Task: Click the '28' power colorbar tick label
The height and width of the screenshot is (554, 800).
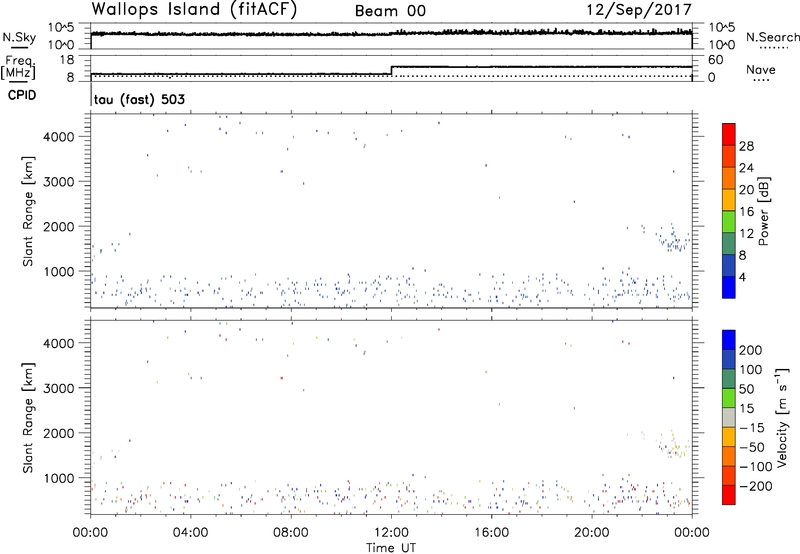Action: coord(746,146)
